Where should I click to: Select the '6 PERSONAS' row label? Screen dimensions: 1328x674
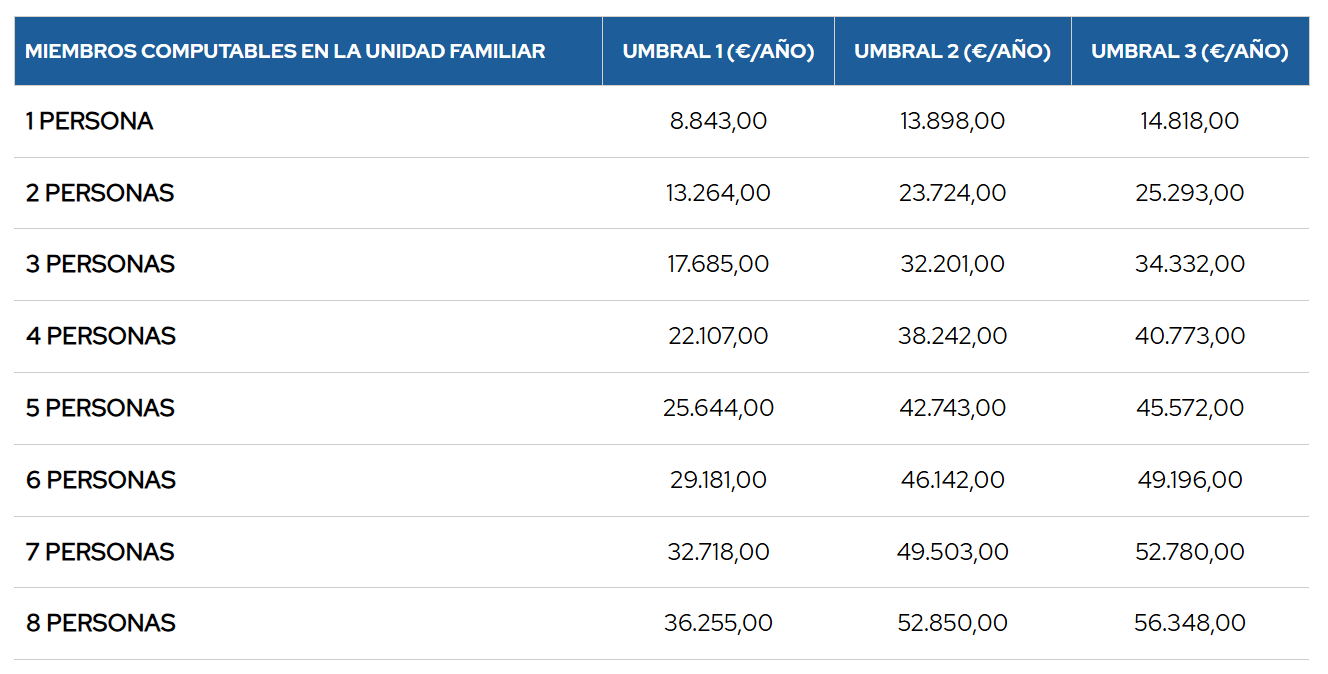click(101, 480)
